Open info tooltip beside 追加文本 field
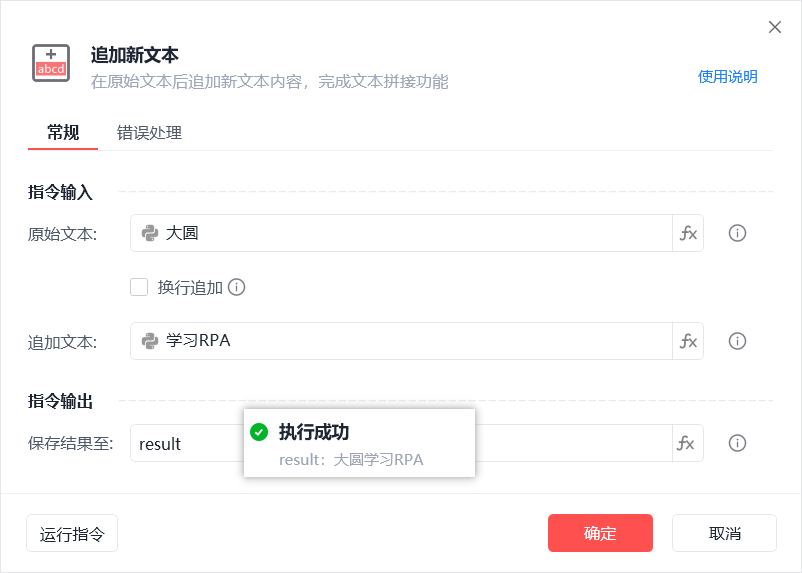The image size is (802, 573). point(737,341)
